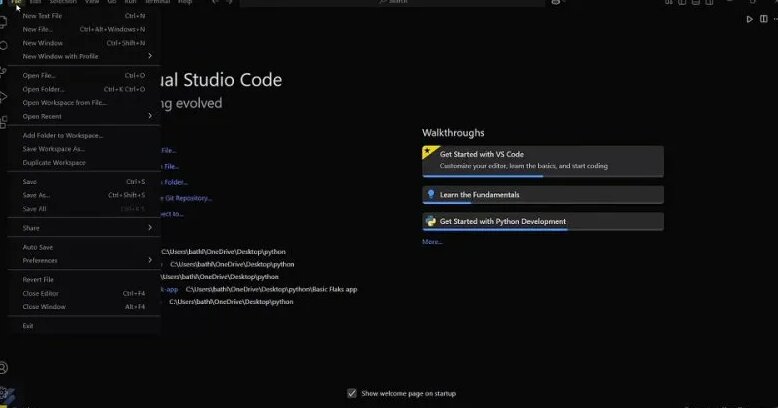The height and width of the screenshot is (408, 778).
Task: Open the Extensions view in activity bar
Action: pos(3,122)
